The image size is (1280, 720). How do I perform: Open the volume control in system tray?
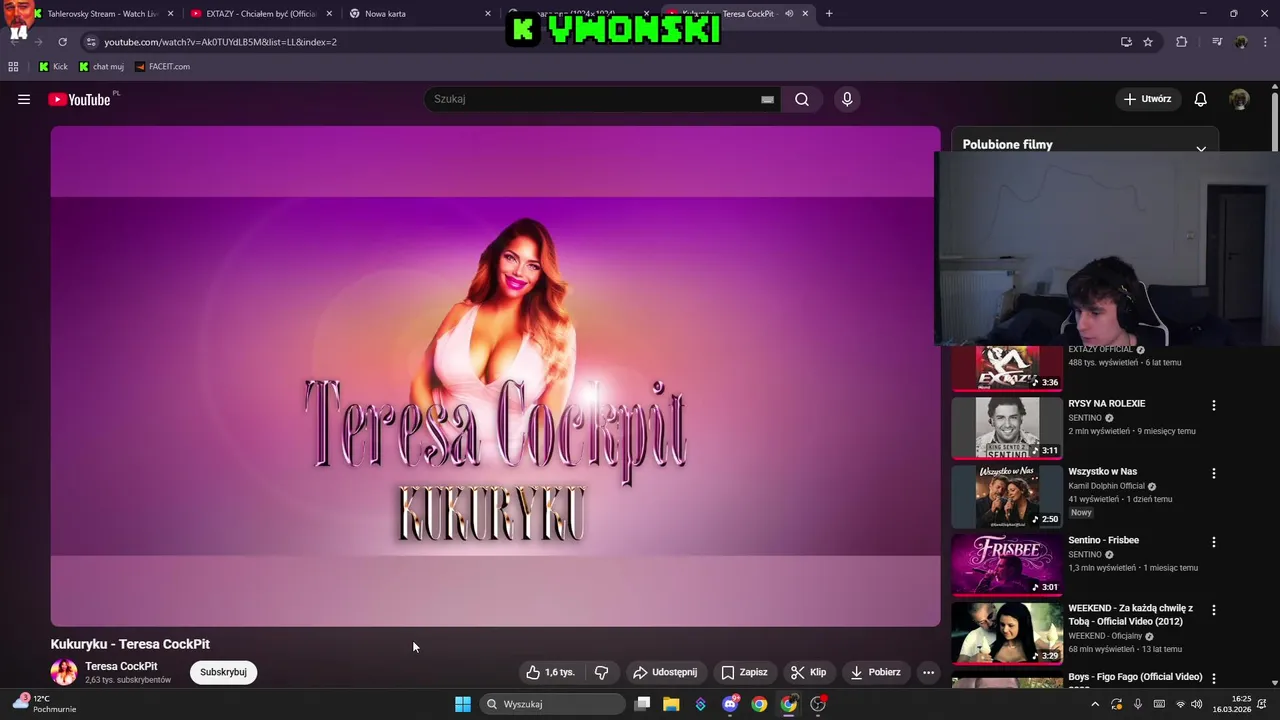click(x=1197, y=704)
